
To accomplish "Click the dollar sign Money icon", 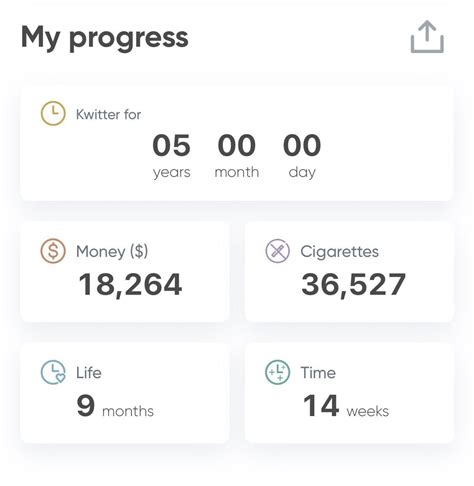I will tap(53, 251).
